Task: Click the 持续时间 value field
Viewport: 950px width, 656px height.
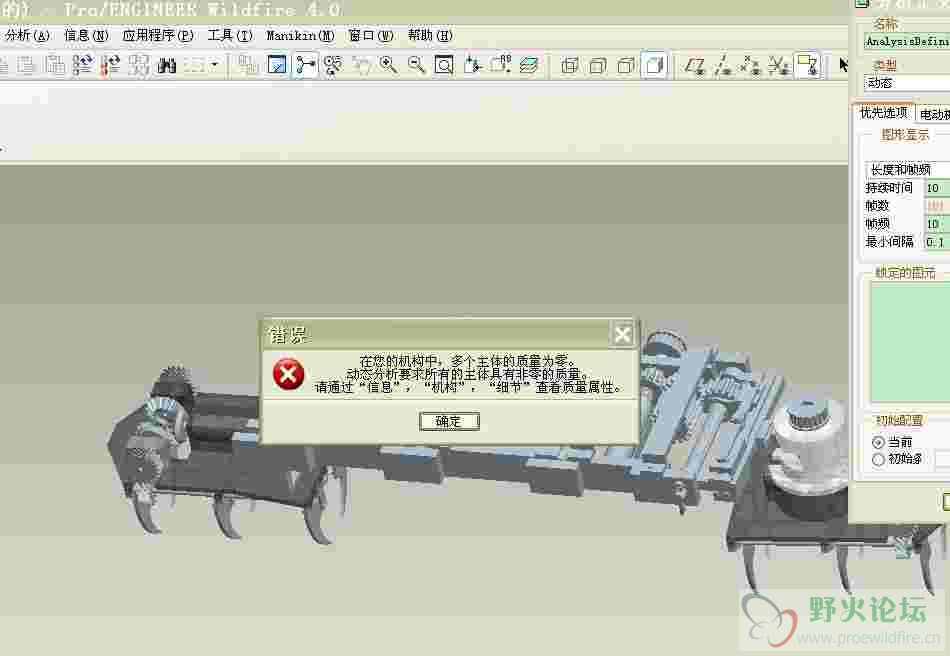Action: (x=937, y=188)
